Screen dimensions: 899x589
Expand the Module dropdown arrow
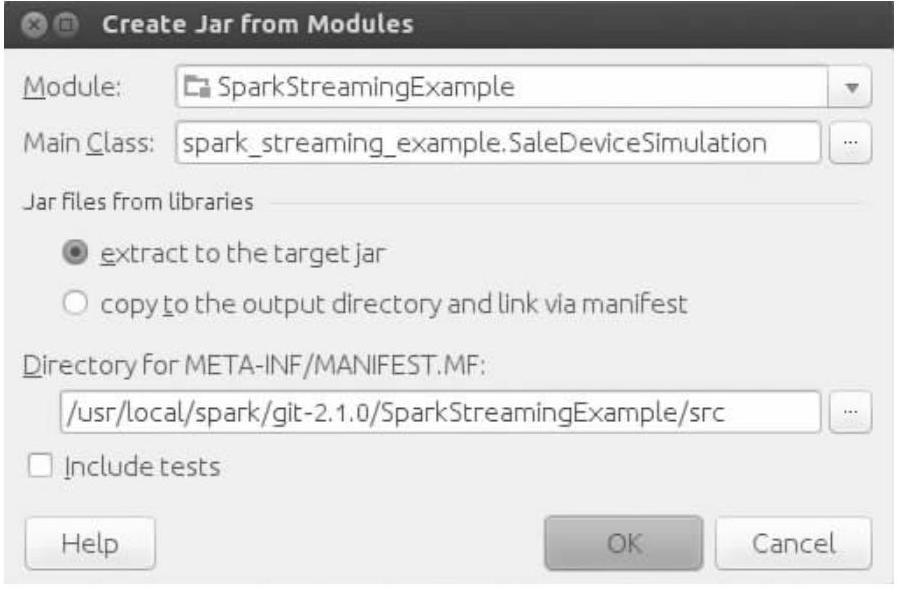tap(850, 87)
